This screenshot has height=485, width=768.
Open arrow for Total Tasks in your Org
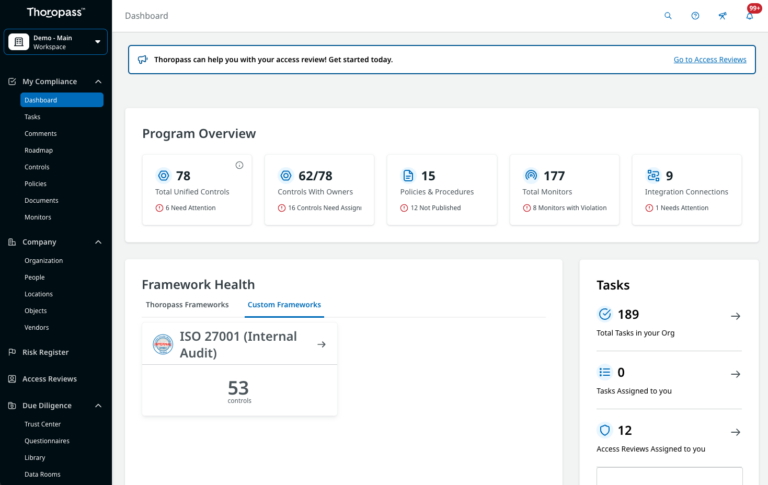click(x=735, y=316)
